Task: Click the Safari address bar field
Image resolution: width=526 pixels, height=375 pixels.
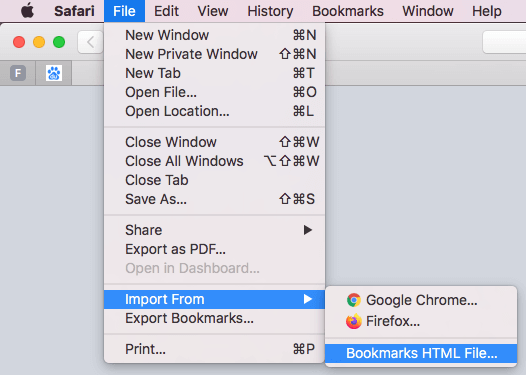Action: 504,42
